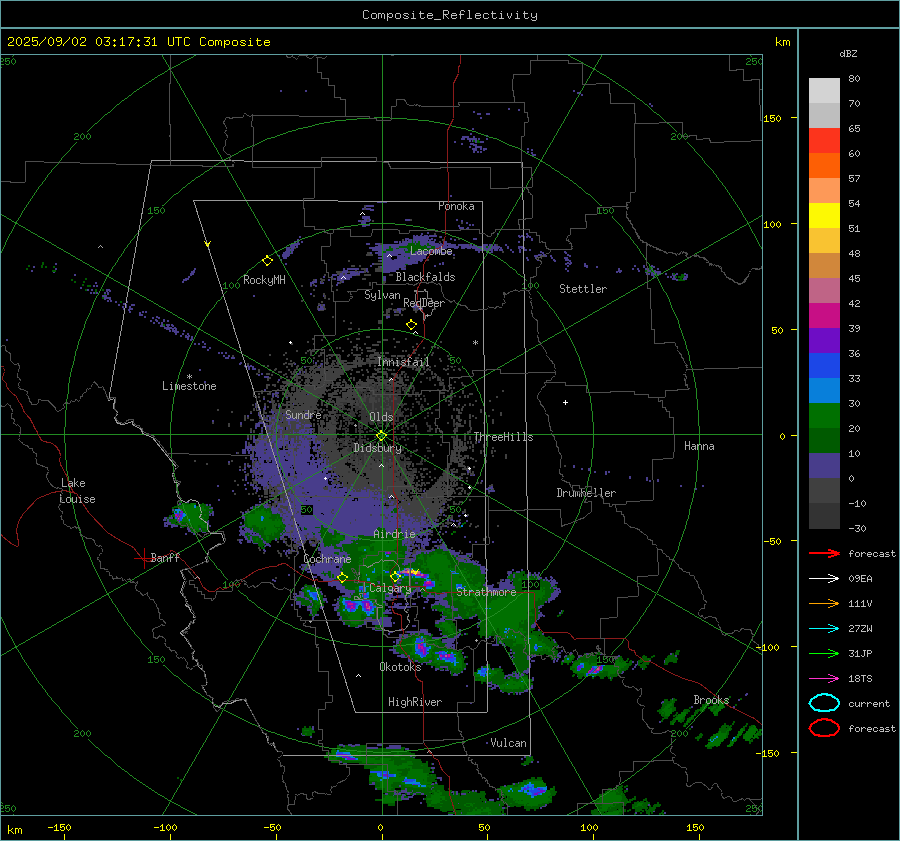Click the Stettler city label
Viewport: 900px width, 841px height.
[583, 289]
